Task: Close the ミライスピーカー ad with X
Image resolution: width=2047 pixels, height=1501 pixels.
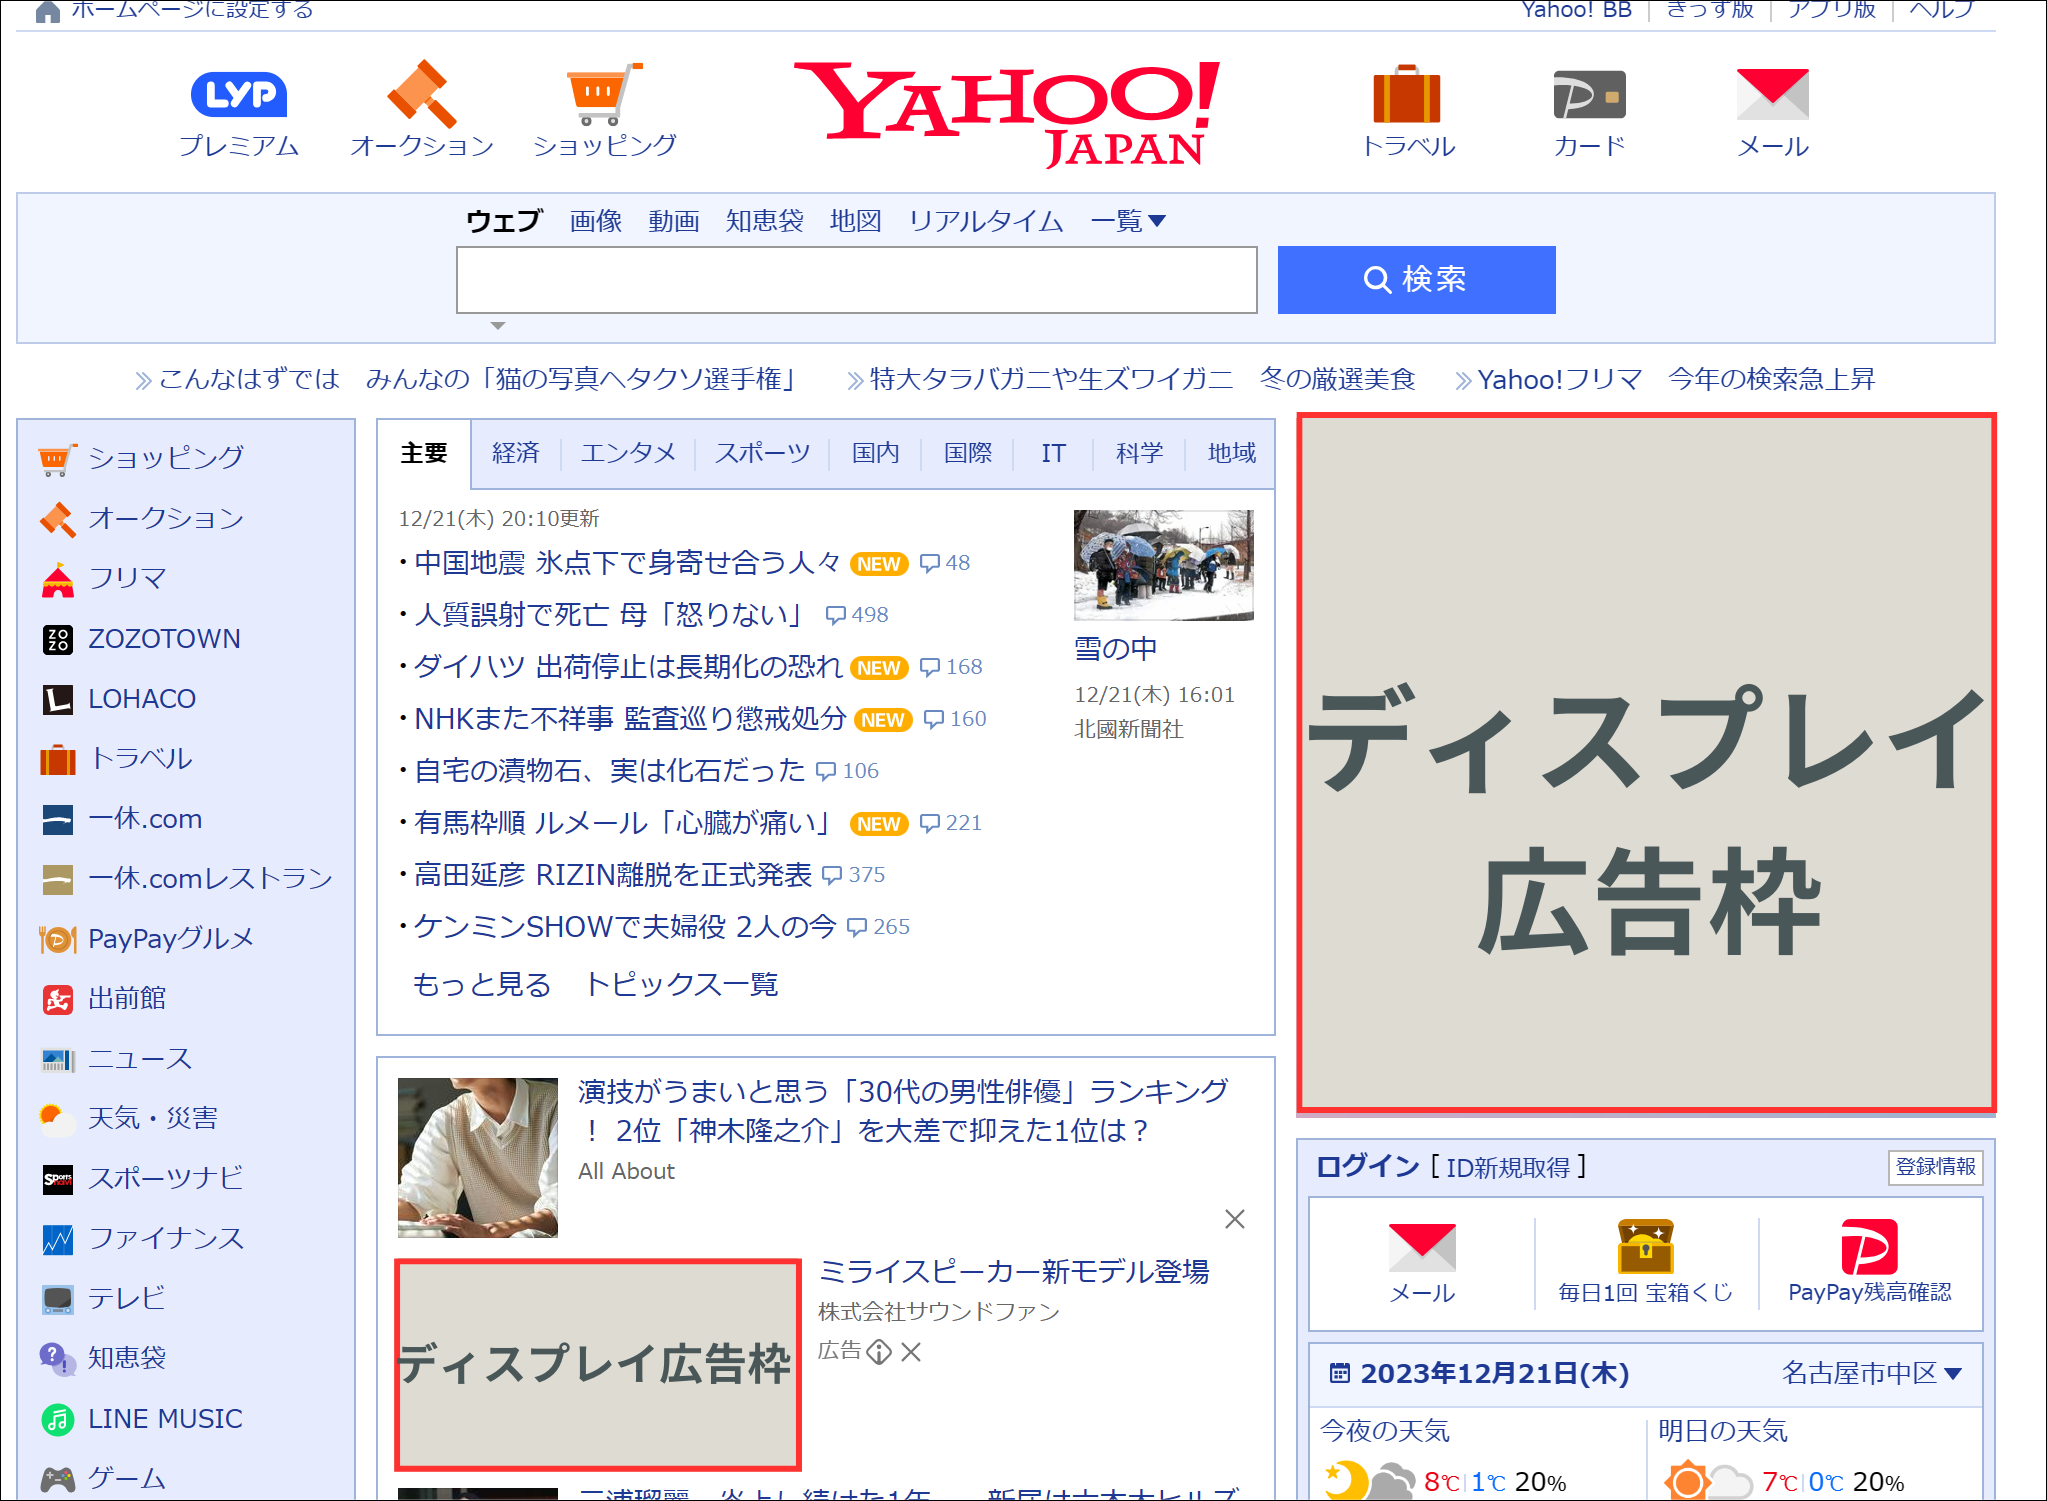Action: [x=911, y=1352]
